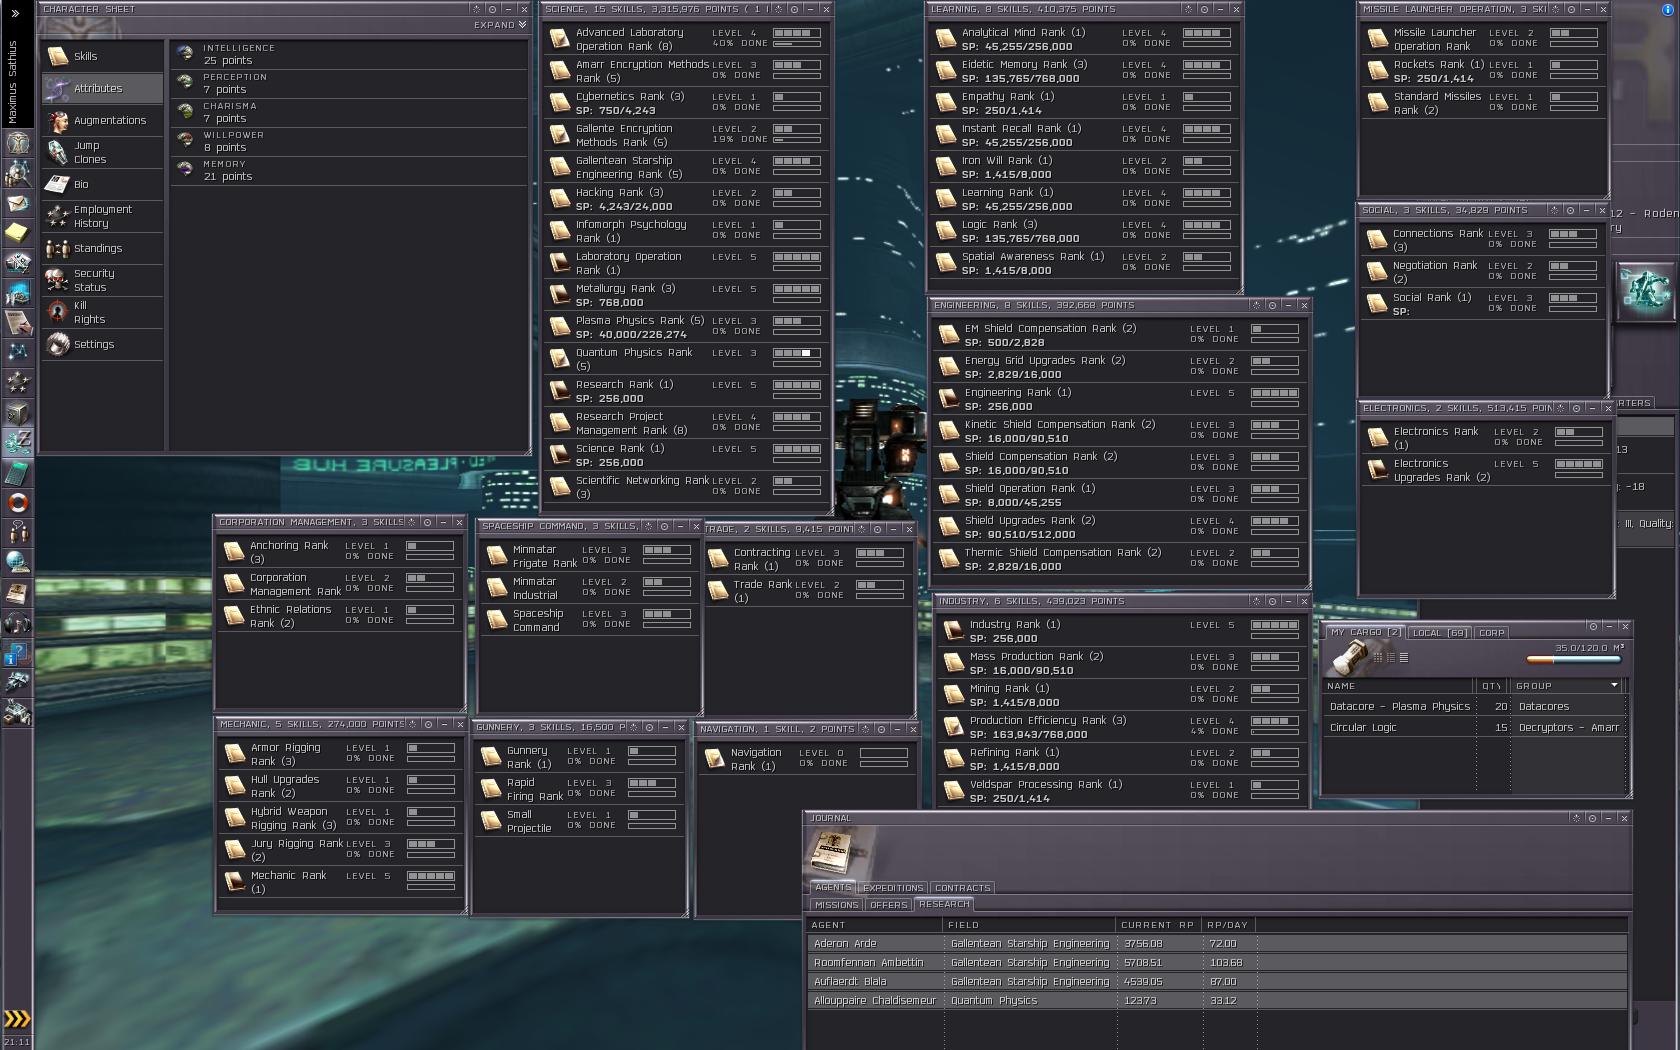Screen dimensions: 1680x1050
Task: Click the calculator icon in sidebar
Action: pyautogui.click(x=17, y=473)
